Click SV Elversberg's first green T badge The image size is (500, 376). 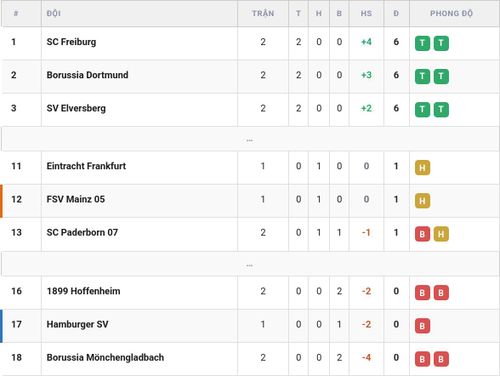pos(422,110)
